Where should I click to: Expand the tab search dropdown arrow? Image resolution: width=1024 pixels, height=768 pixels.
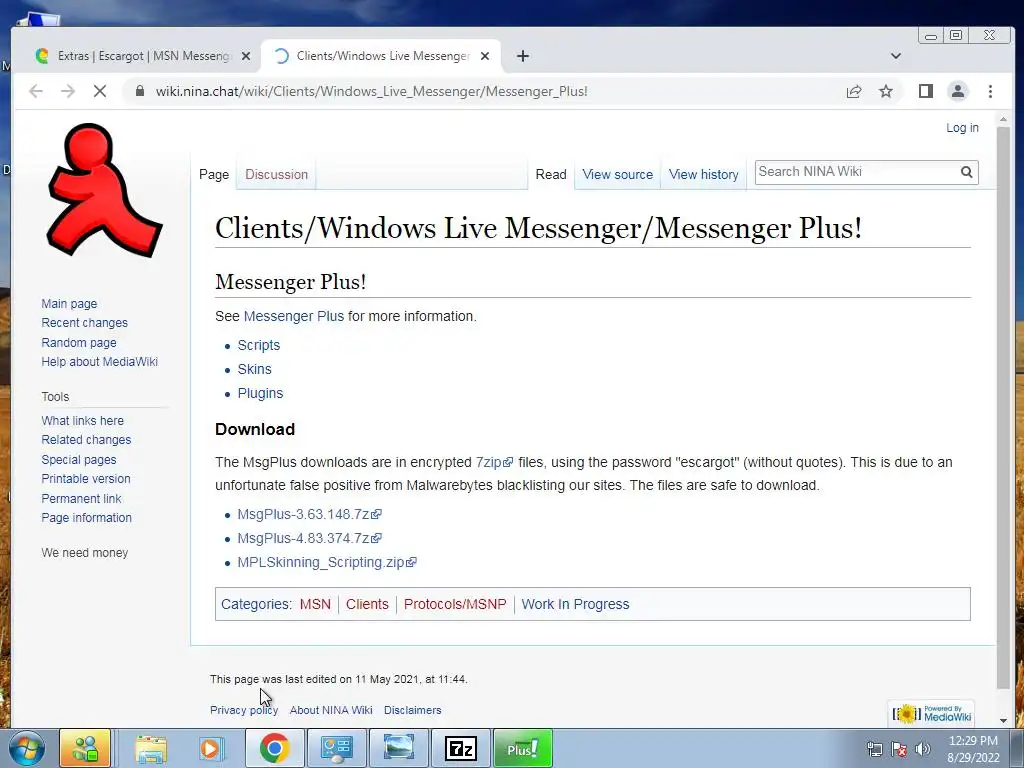[x=896, y=56]
